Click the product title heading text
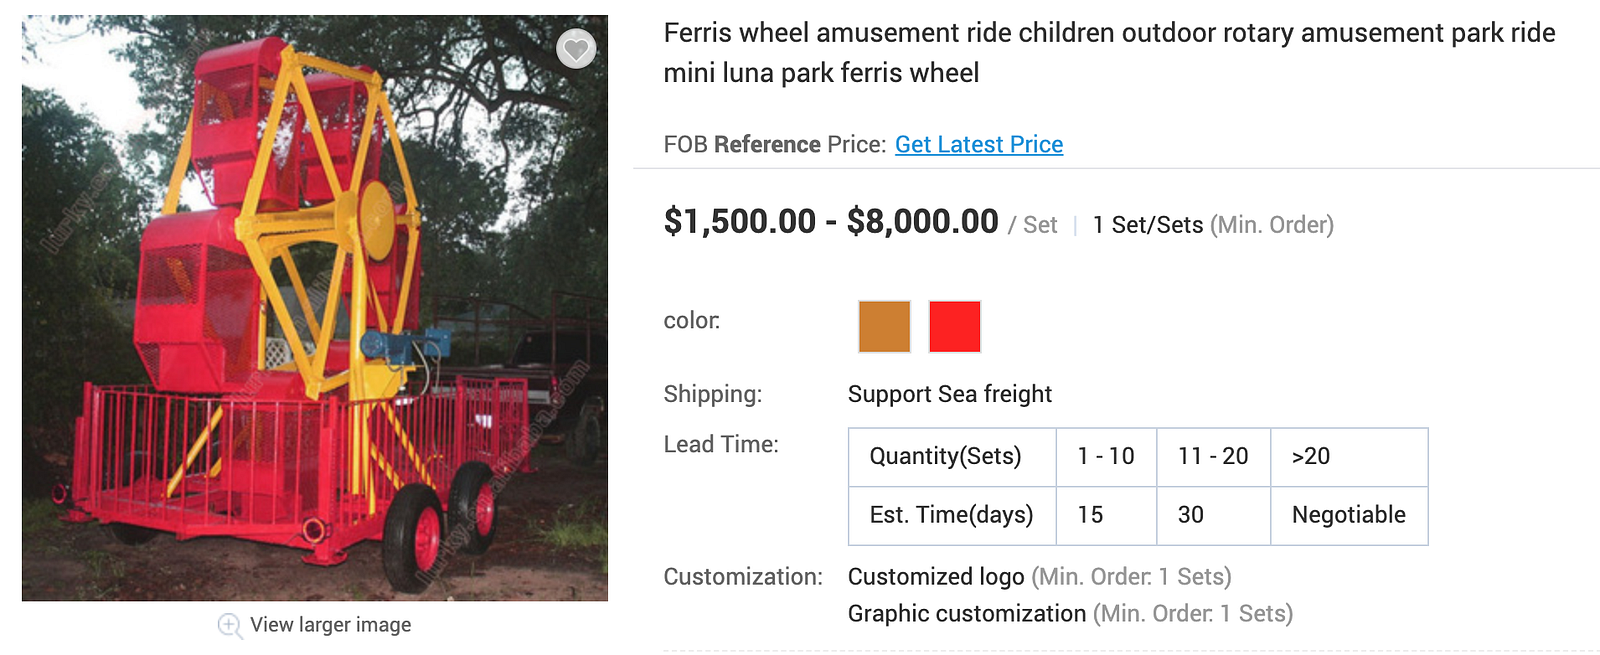Image resolution: width=1600 pixels, height=655 pixels. click(1108, 52)
